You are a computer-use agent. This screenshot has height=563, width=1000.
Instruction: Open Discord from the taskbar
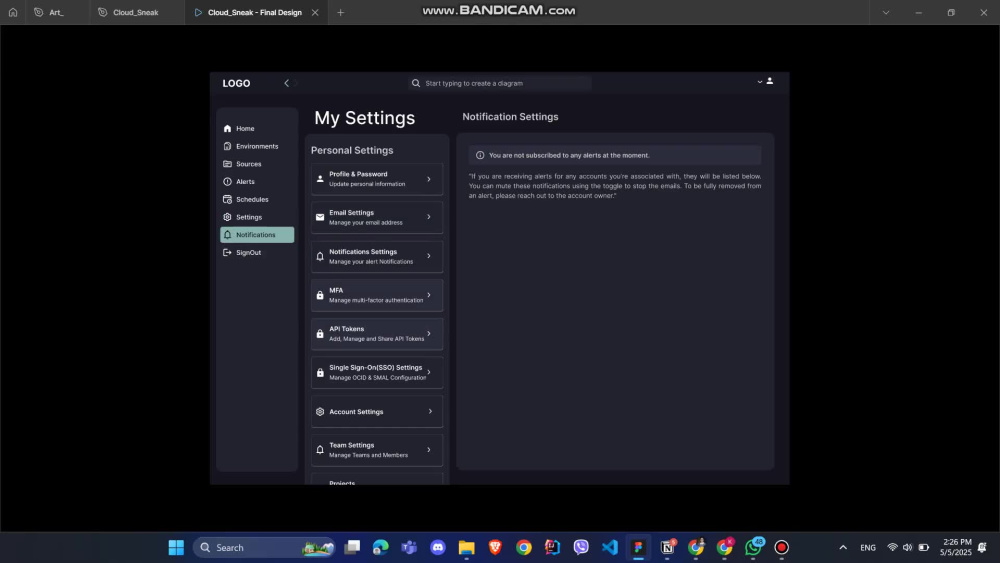438,547
